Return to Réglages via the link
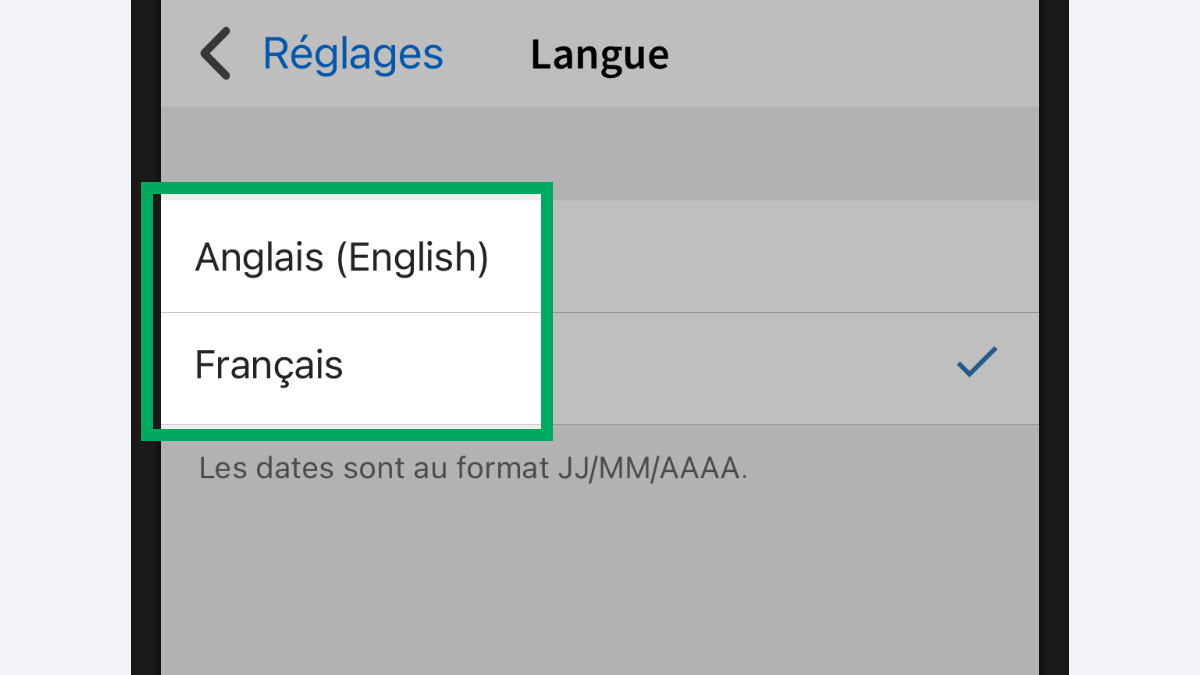Screen dimensions: 1200x675 click(353, 53)
